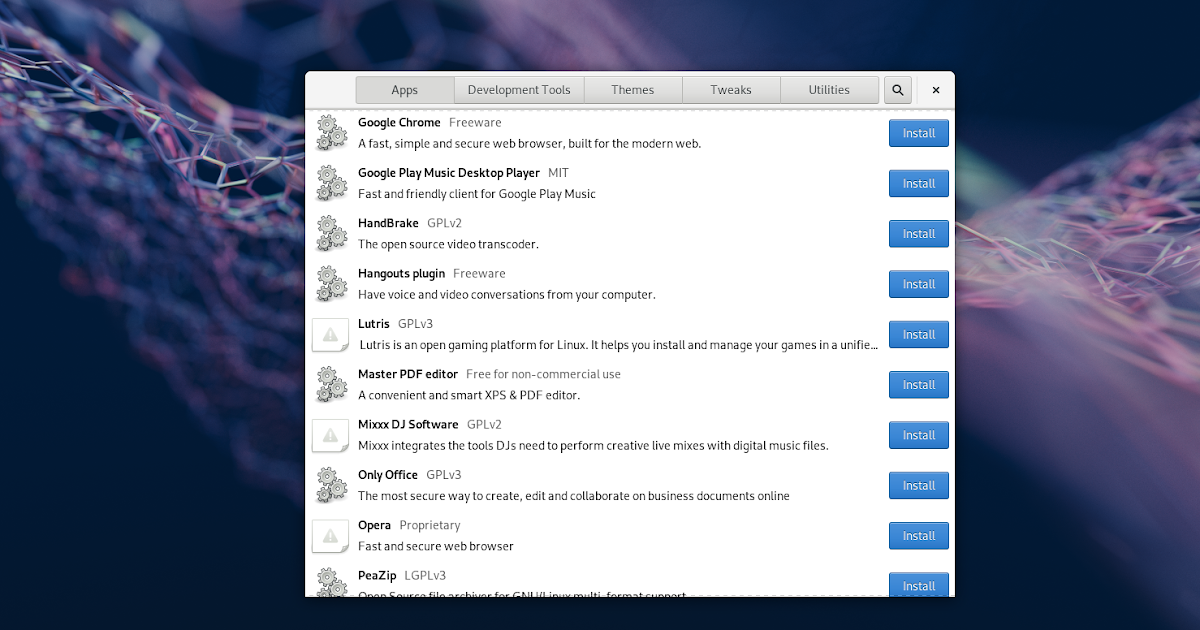The image size is (1200, 630).
Task: Click the Only Office application icon
Action: pyautogui.click(x=331, y=485)
